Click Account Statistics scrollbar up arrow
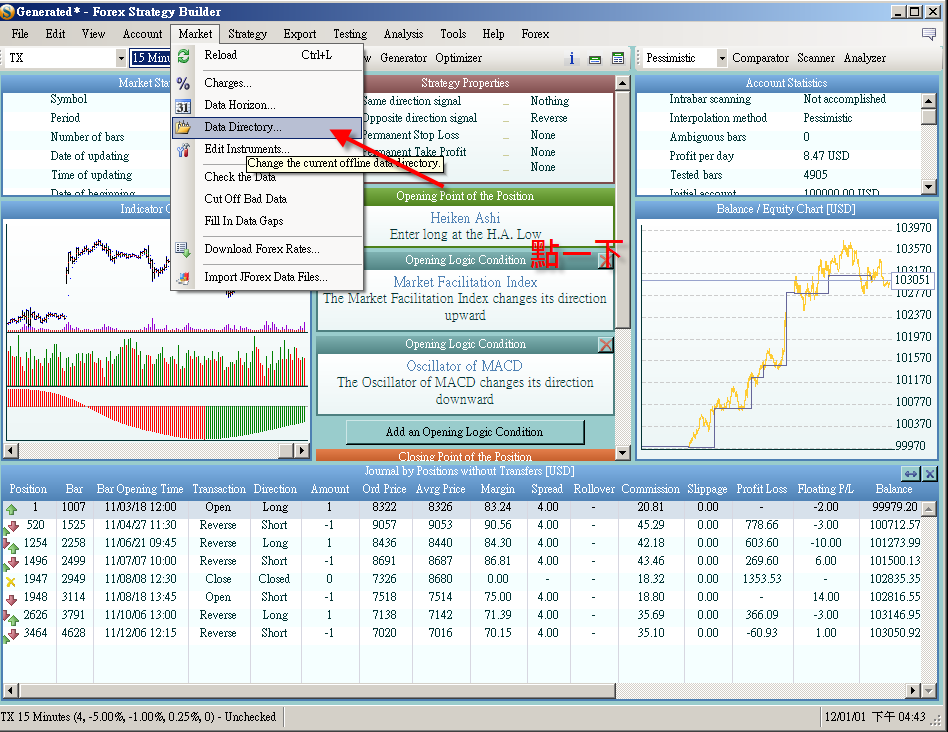Viewport: 948px width, 732px height. click(x=929, y=100)
